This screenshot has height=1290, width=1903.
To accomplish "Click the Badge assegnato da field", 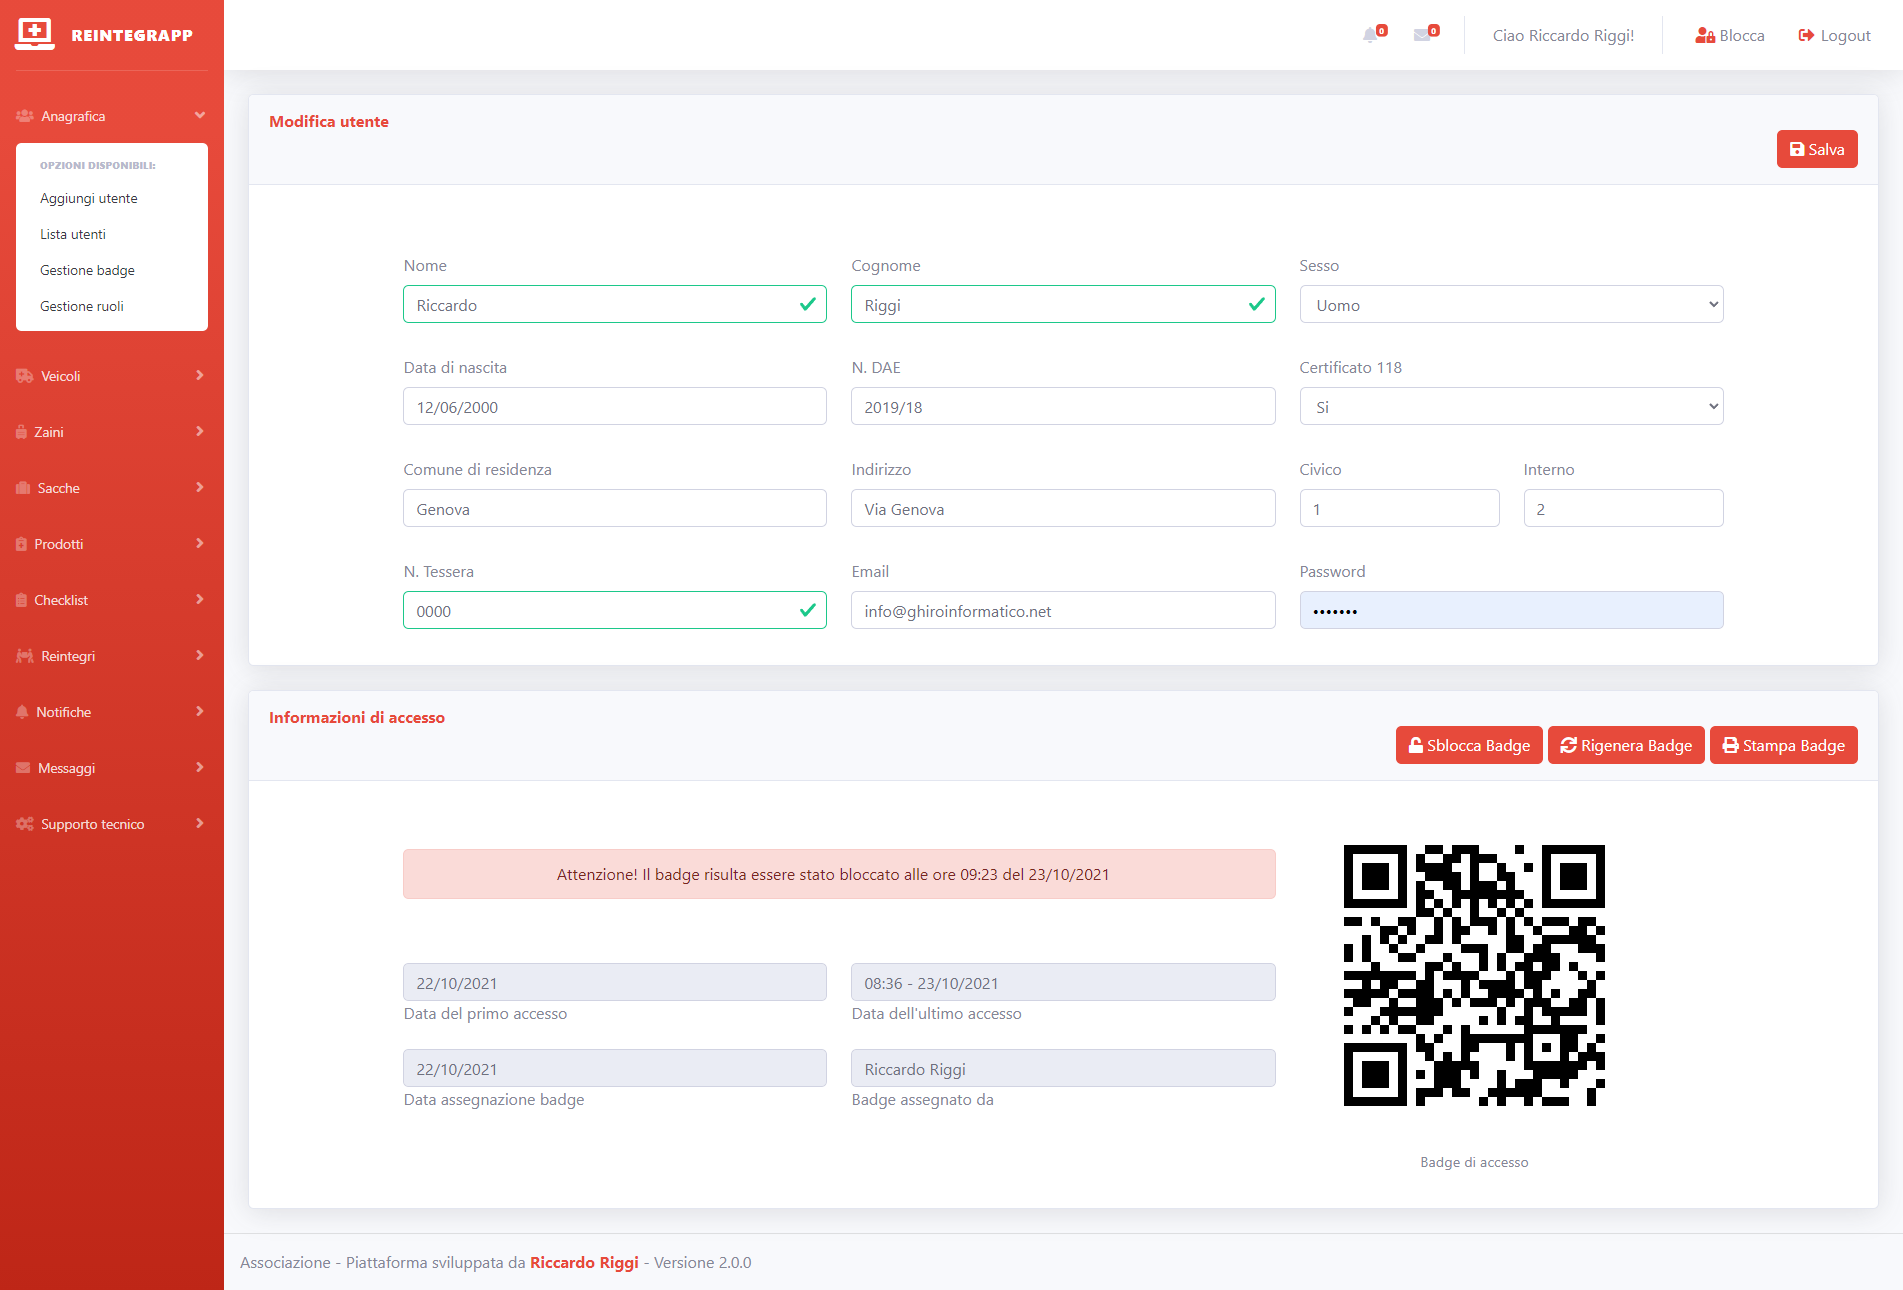I will click(x=1063, y=1068).
